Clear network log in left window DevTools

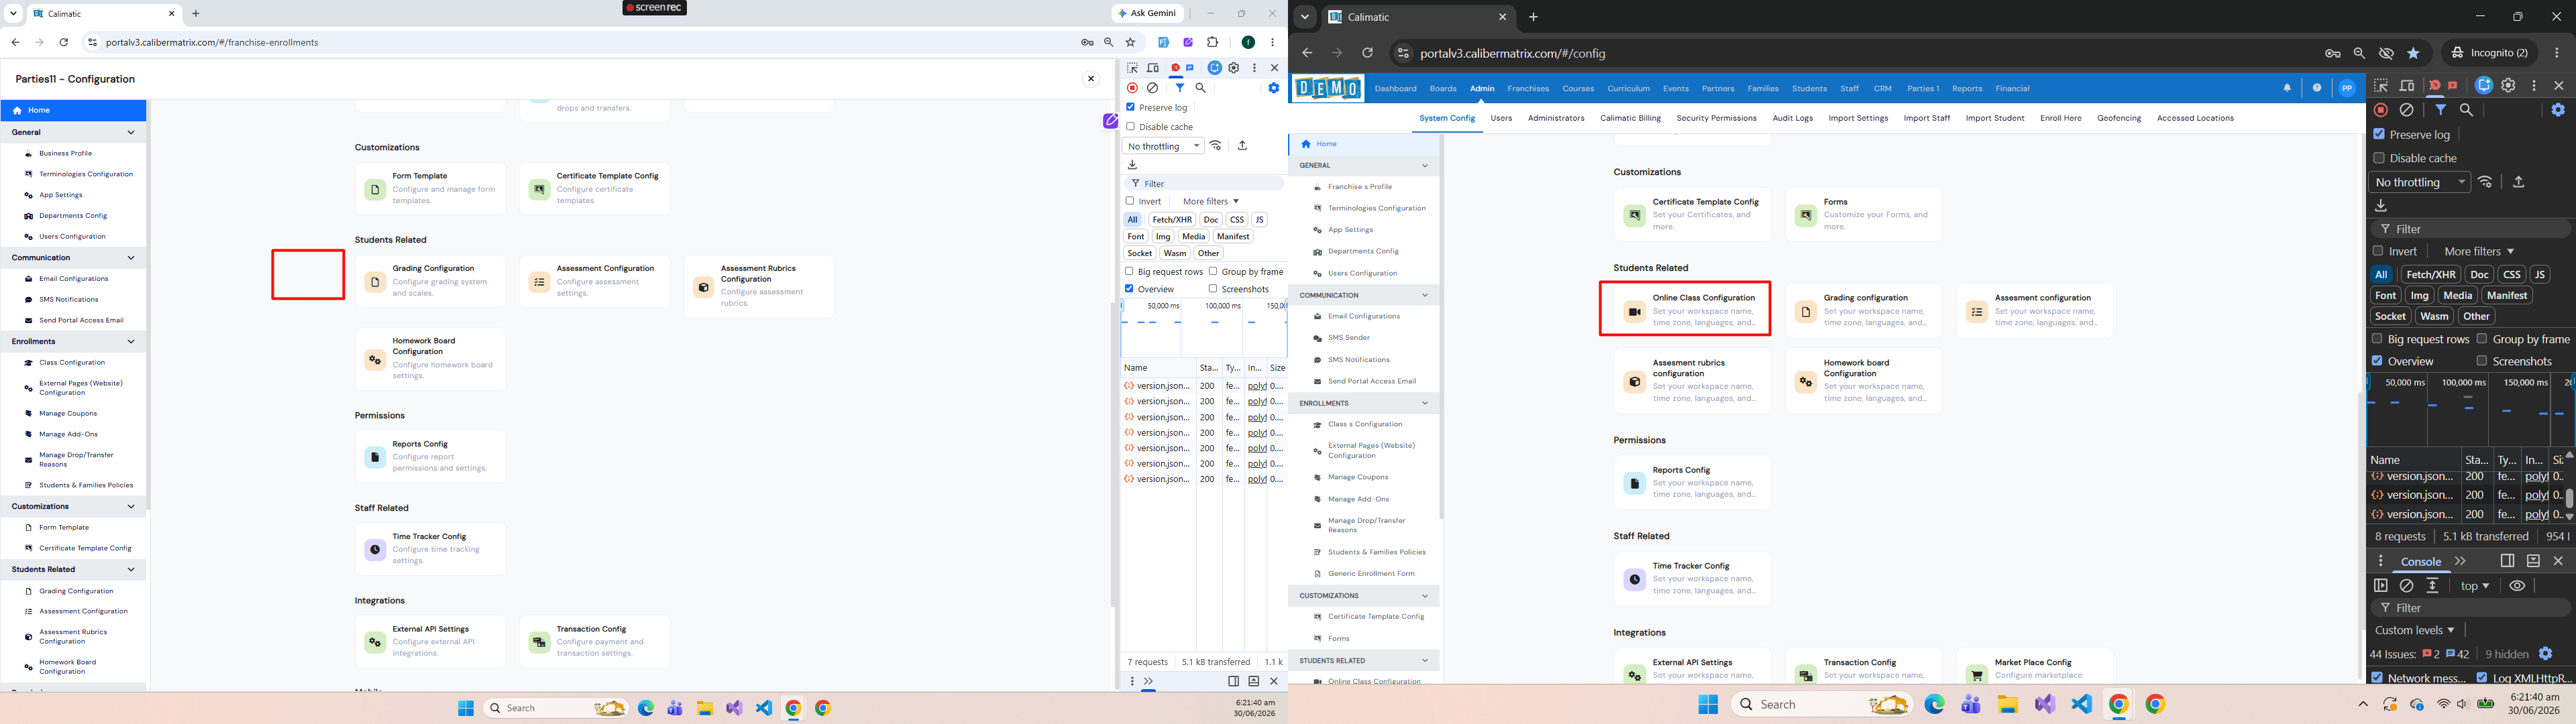(1152, 88)
